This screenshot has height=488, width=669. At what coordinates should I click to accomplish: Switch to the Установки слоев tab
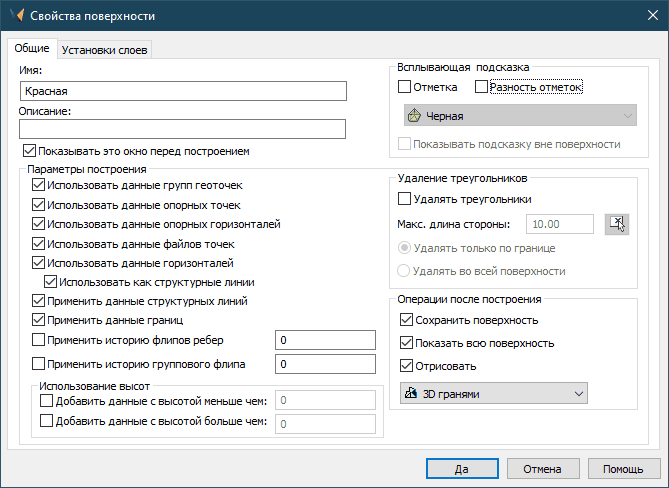tap(106, 49)
